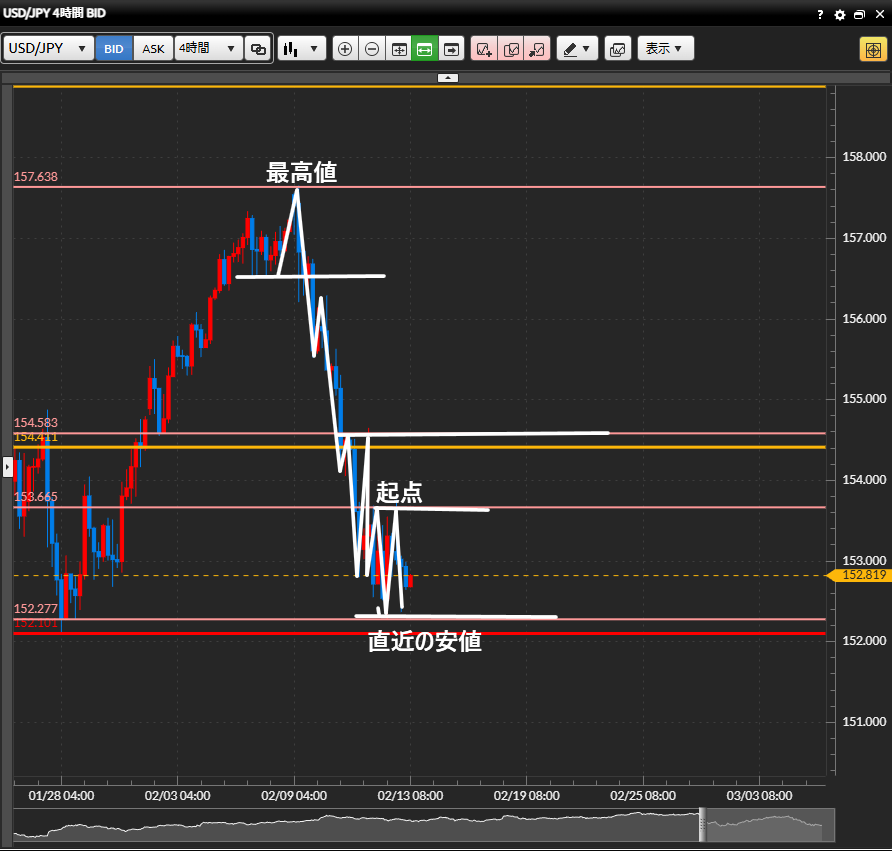Click the range slider handle in overview chart
The image size is (892, 851).
(x=702, y=824)
